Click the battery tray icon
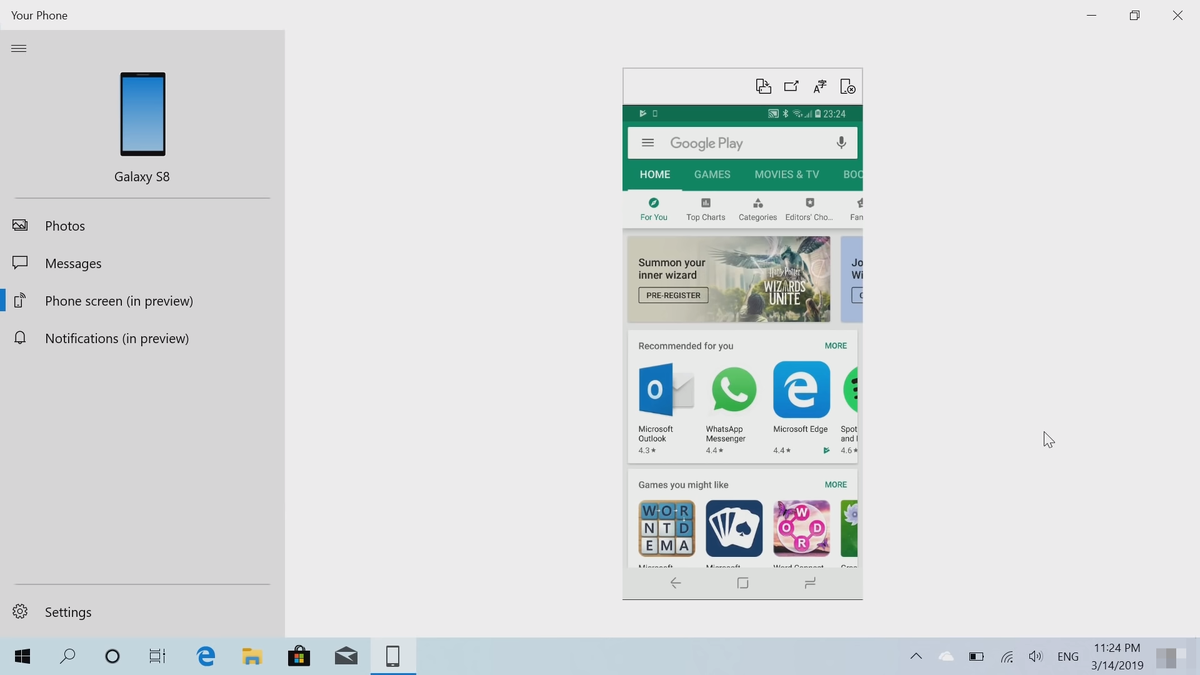 coord(976,656)
